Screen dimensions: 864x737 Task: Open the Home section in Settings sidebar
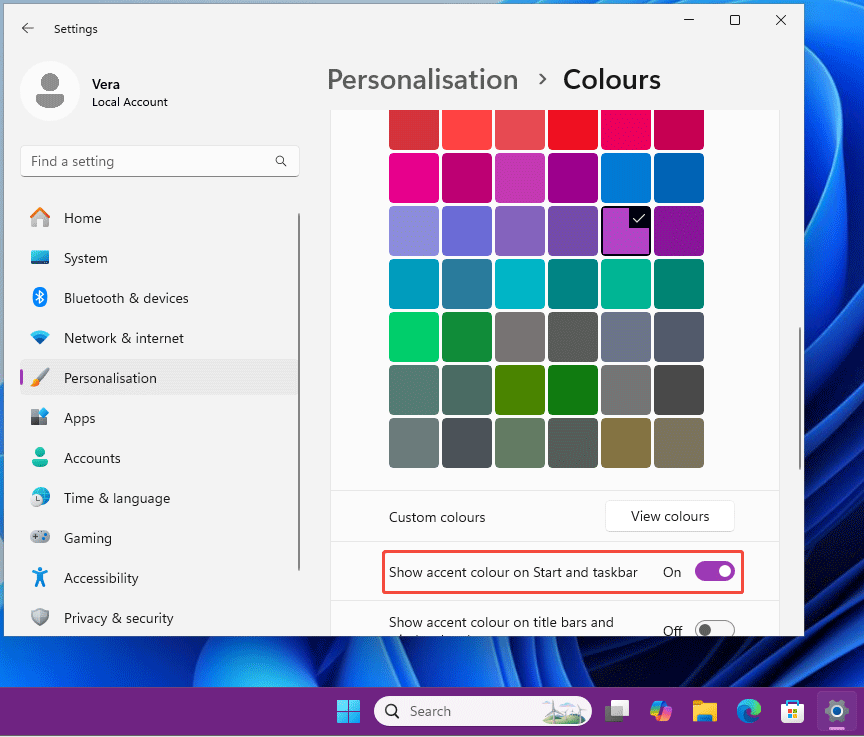(83, 218)
